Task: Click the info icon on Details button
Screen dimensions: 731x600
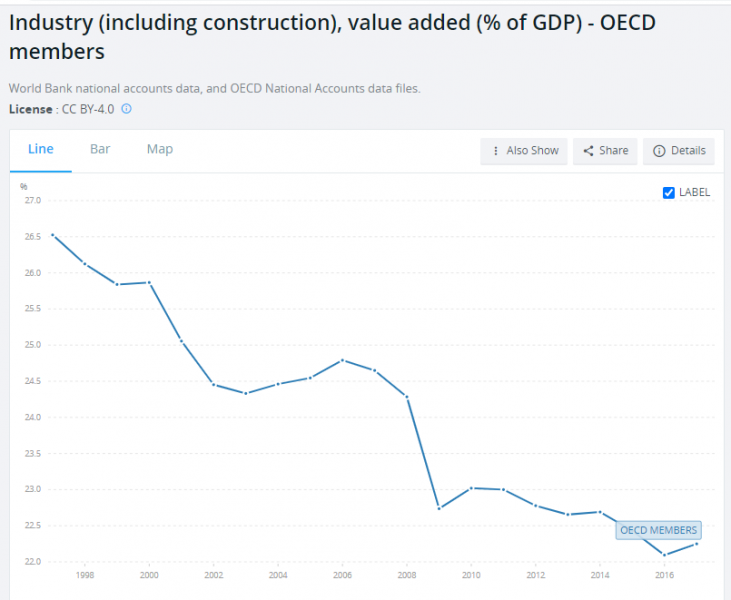Action: (x=659, y=151)
